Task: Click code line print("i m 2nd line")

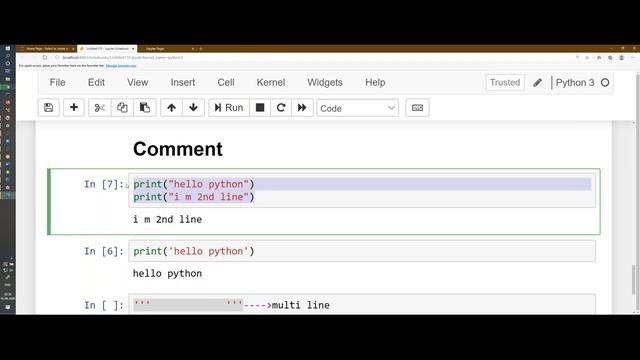Action: tap(194, 197)
